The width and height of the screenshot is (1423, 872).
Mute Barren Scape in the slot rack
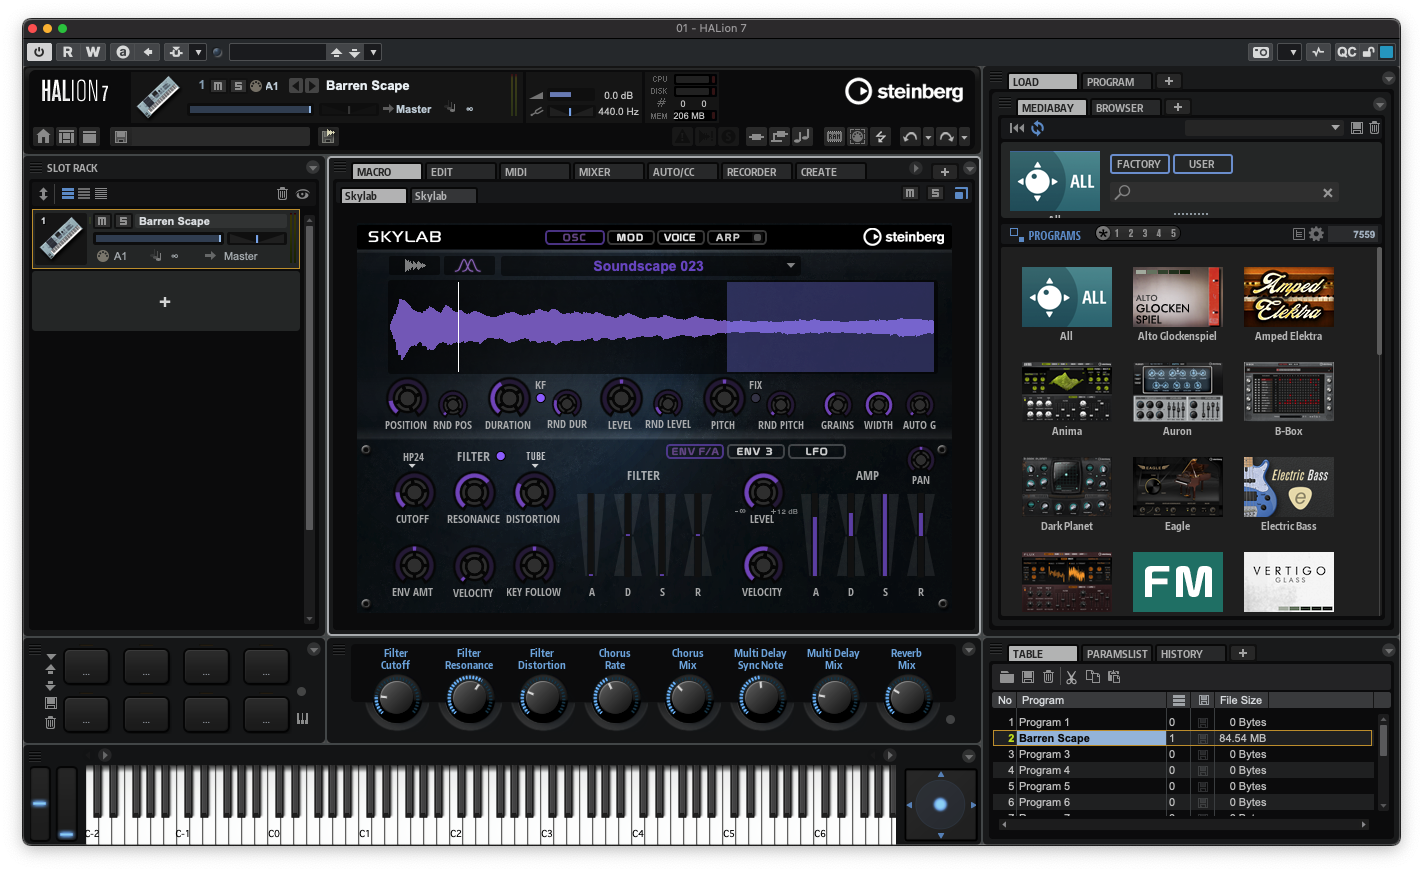(101, 221)
